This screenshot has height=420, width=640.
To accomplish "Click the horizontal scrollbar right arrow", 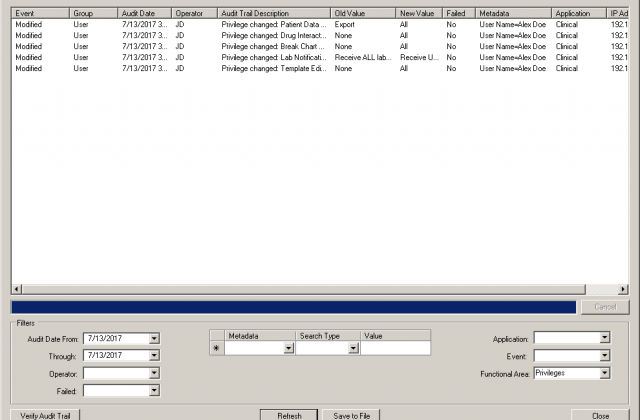I will (623, 289).
